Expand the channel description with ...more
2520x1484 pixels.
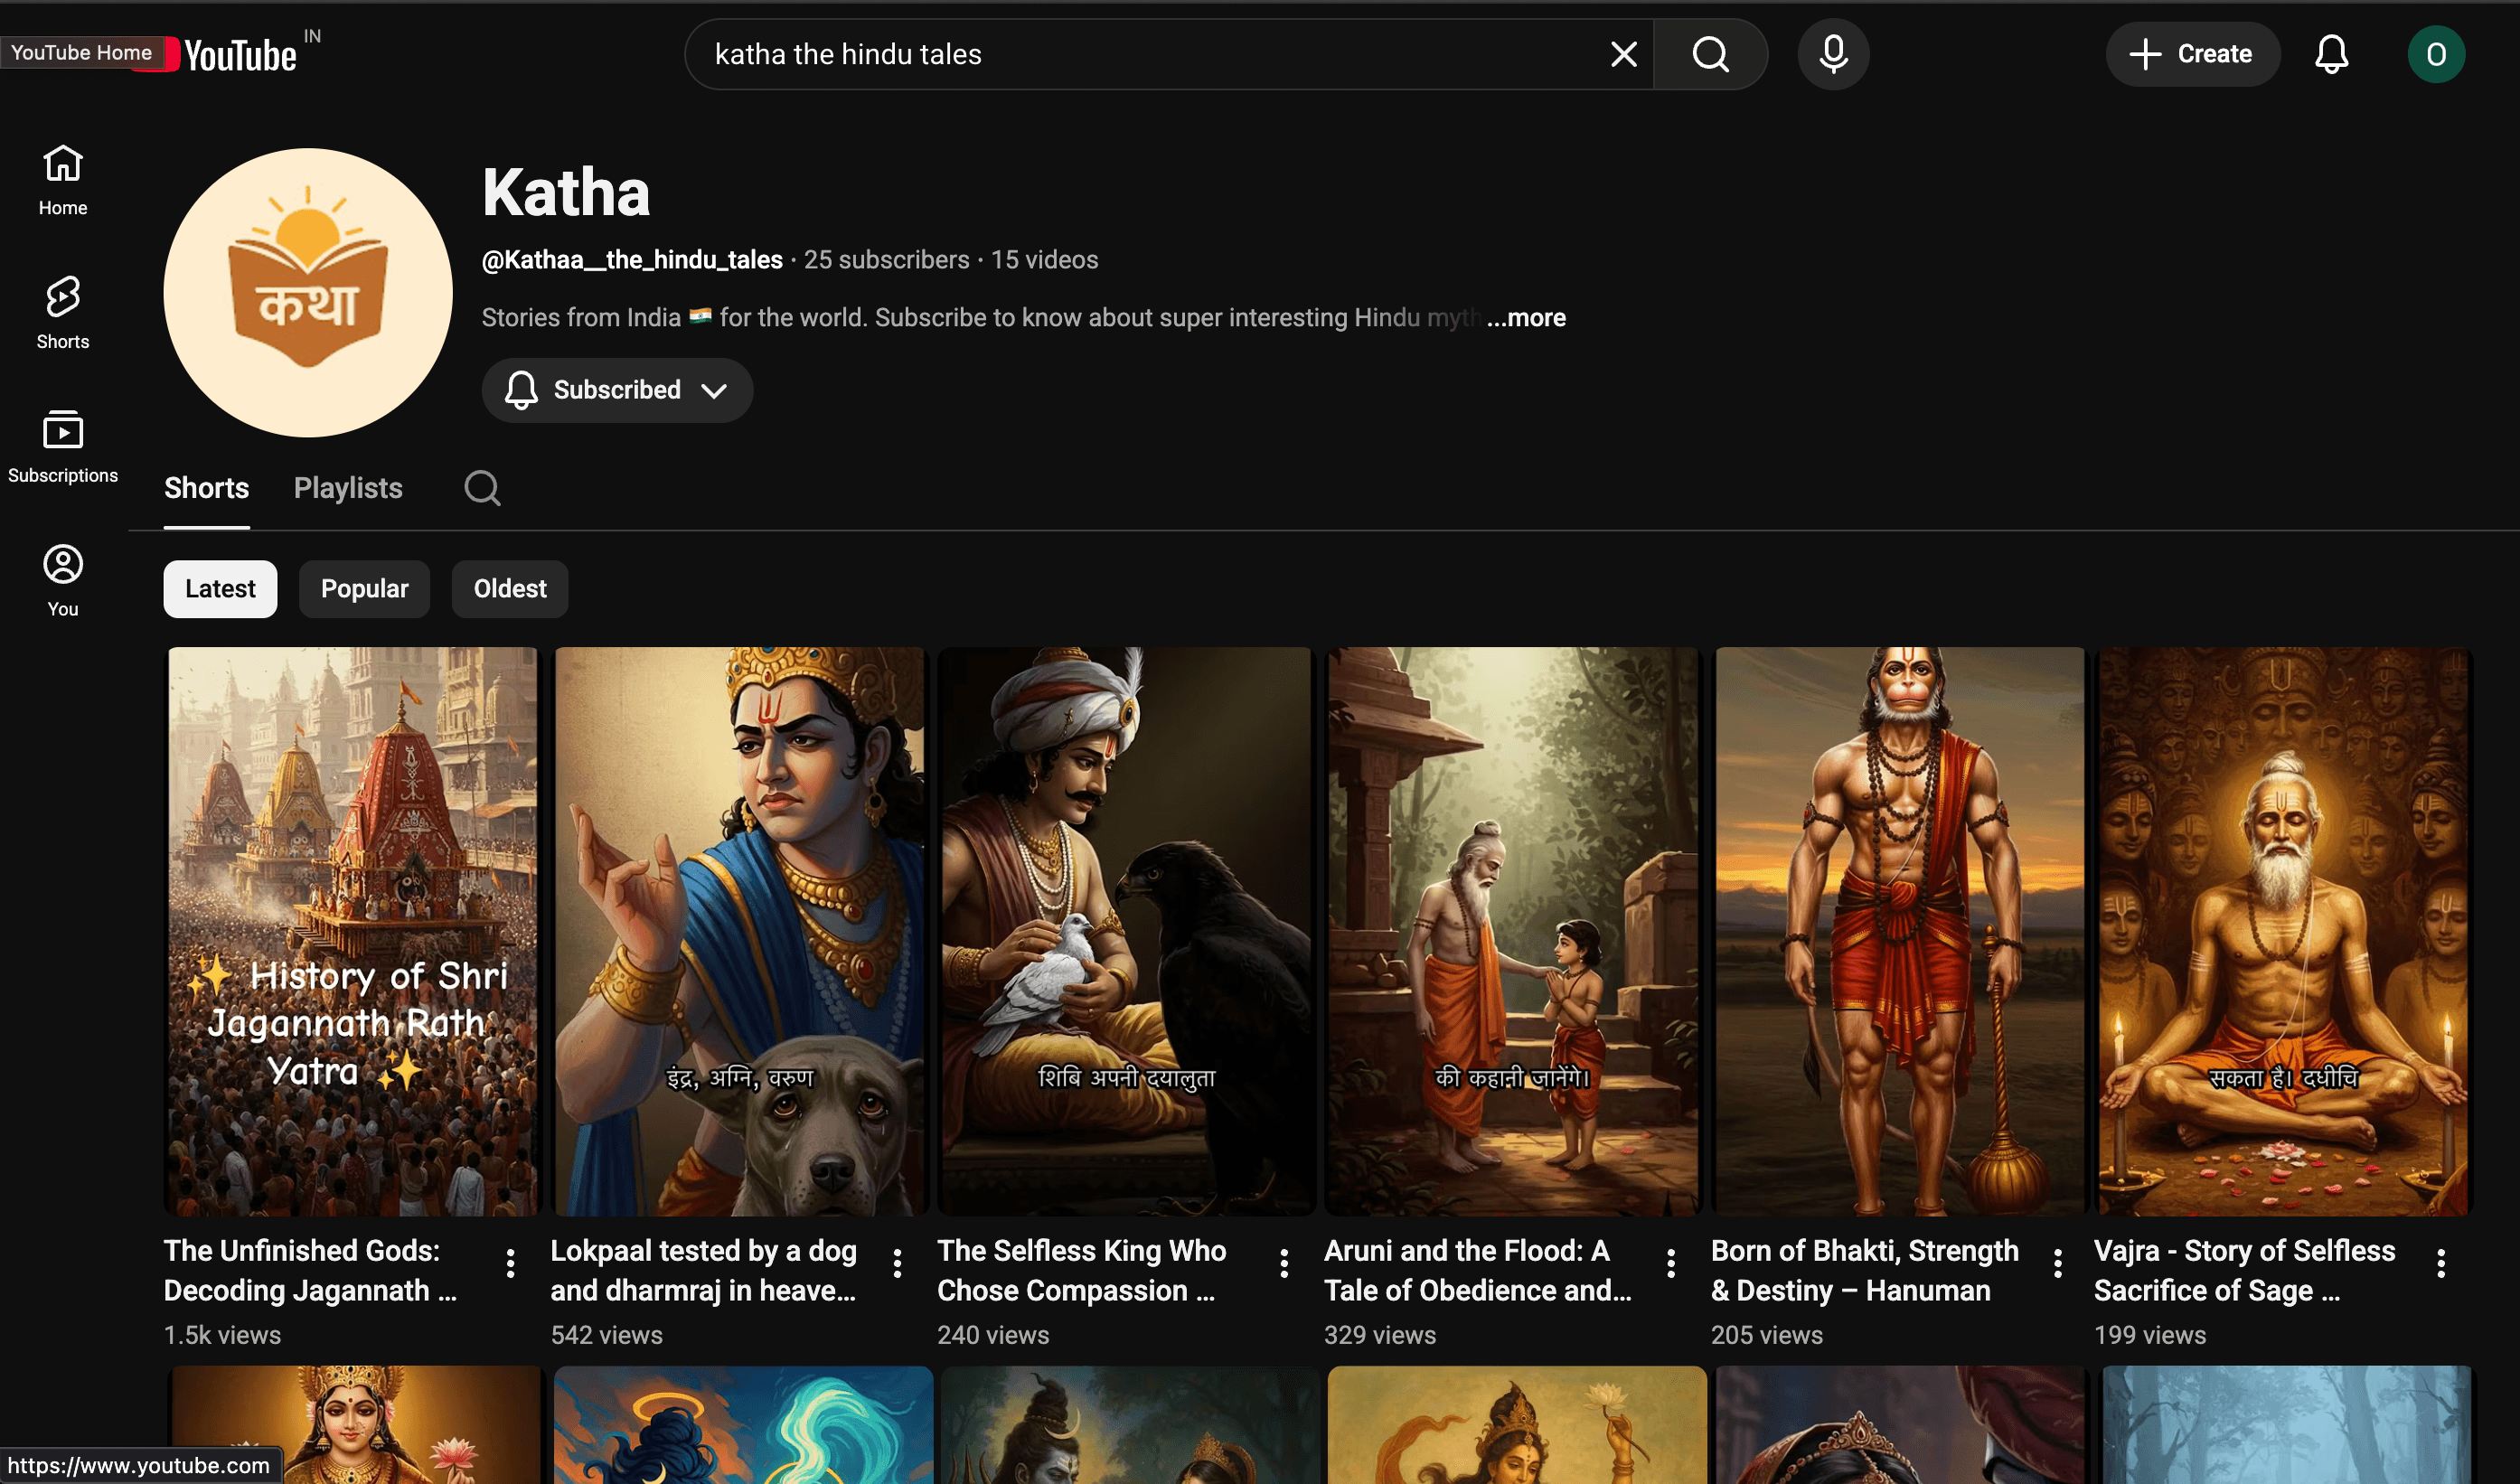coord(1525,317)
